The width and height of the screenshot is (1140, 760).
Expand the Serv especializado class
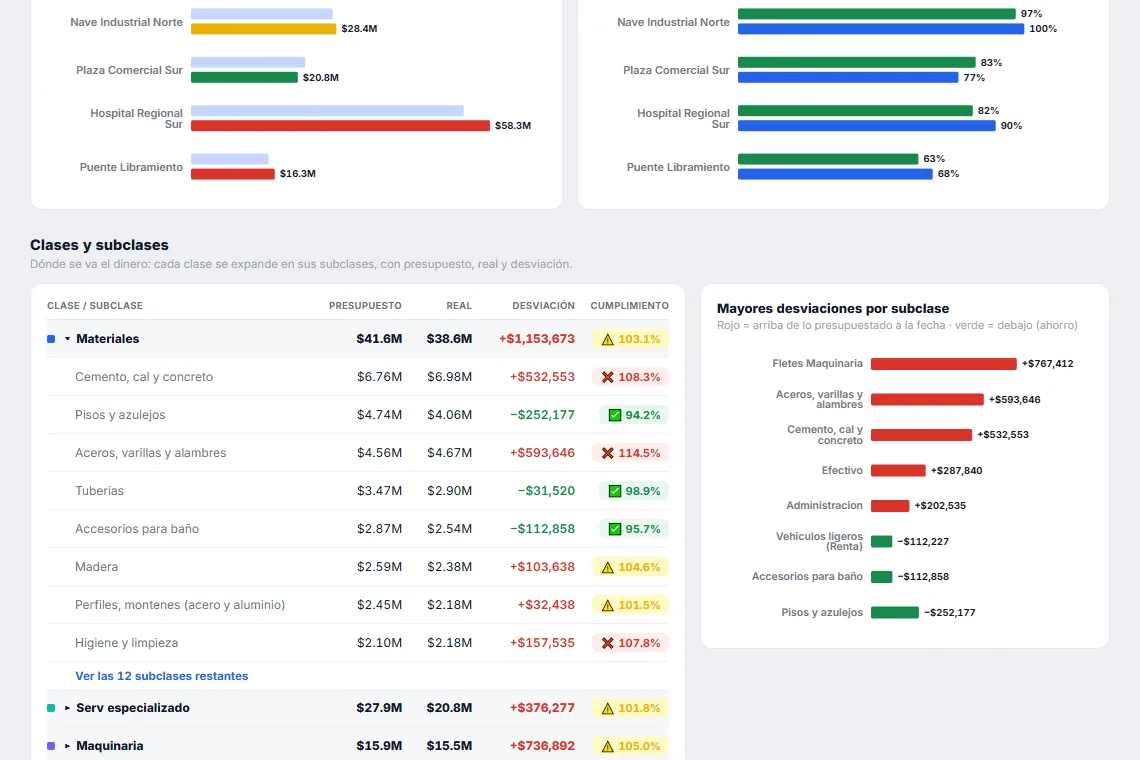68,708
